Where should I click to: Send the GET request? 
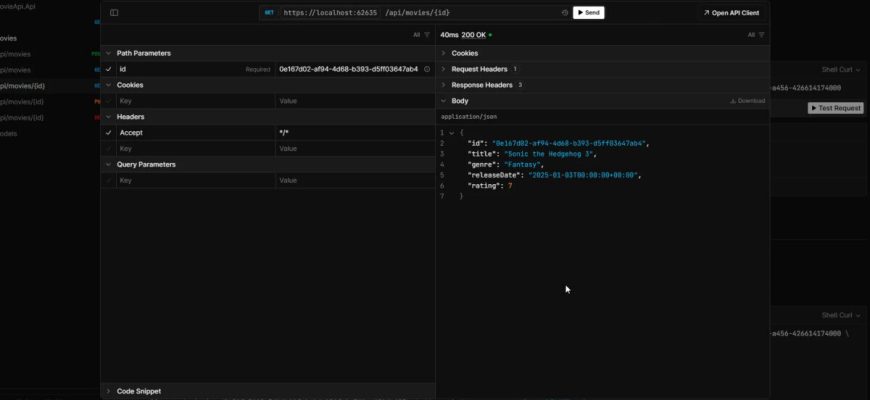(588, 13)
